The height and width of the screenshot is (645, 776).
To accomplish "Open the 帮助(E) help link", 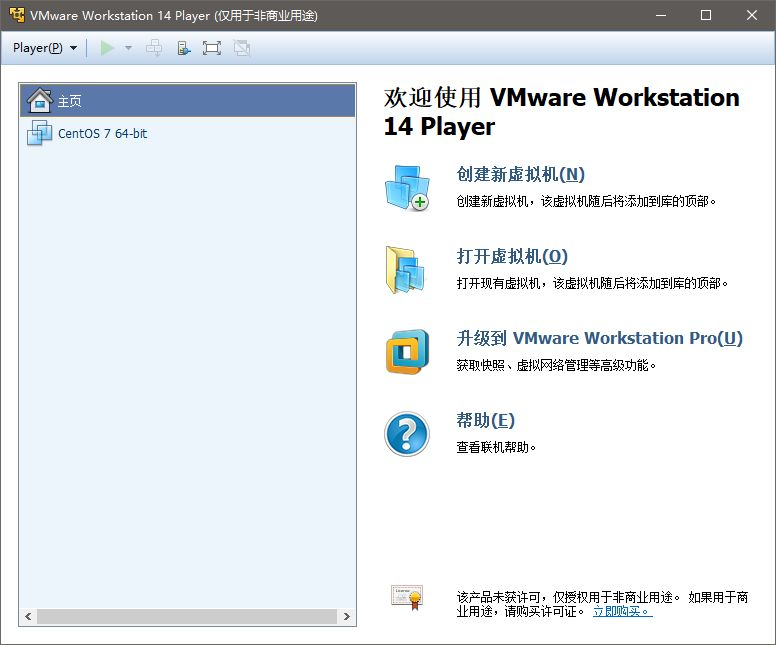I will tap(485, 420).
